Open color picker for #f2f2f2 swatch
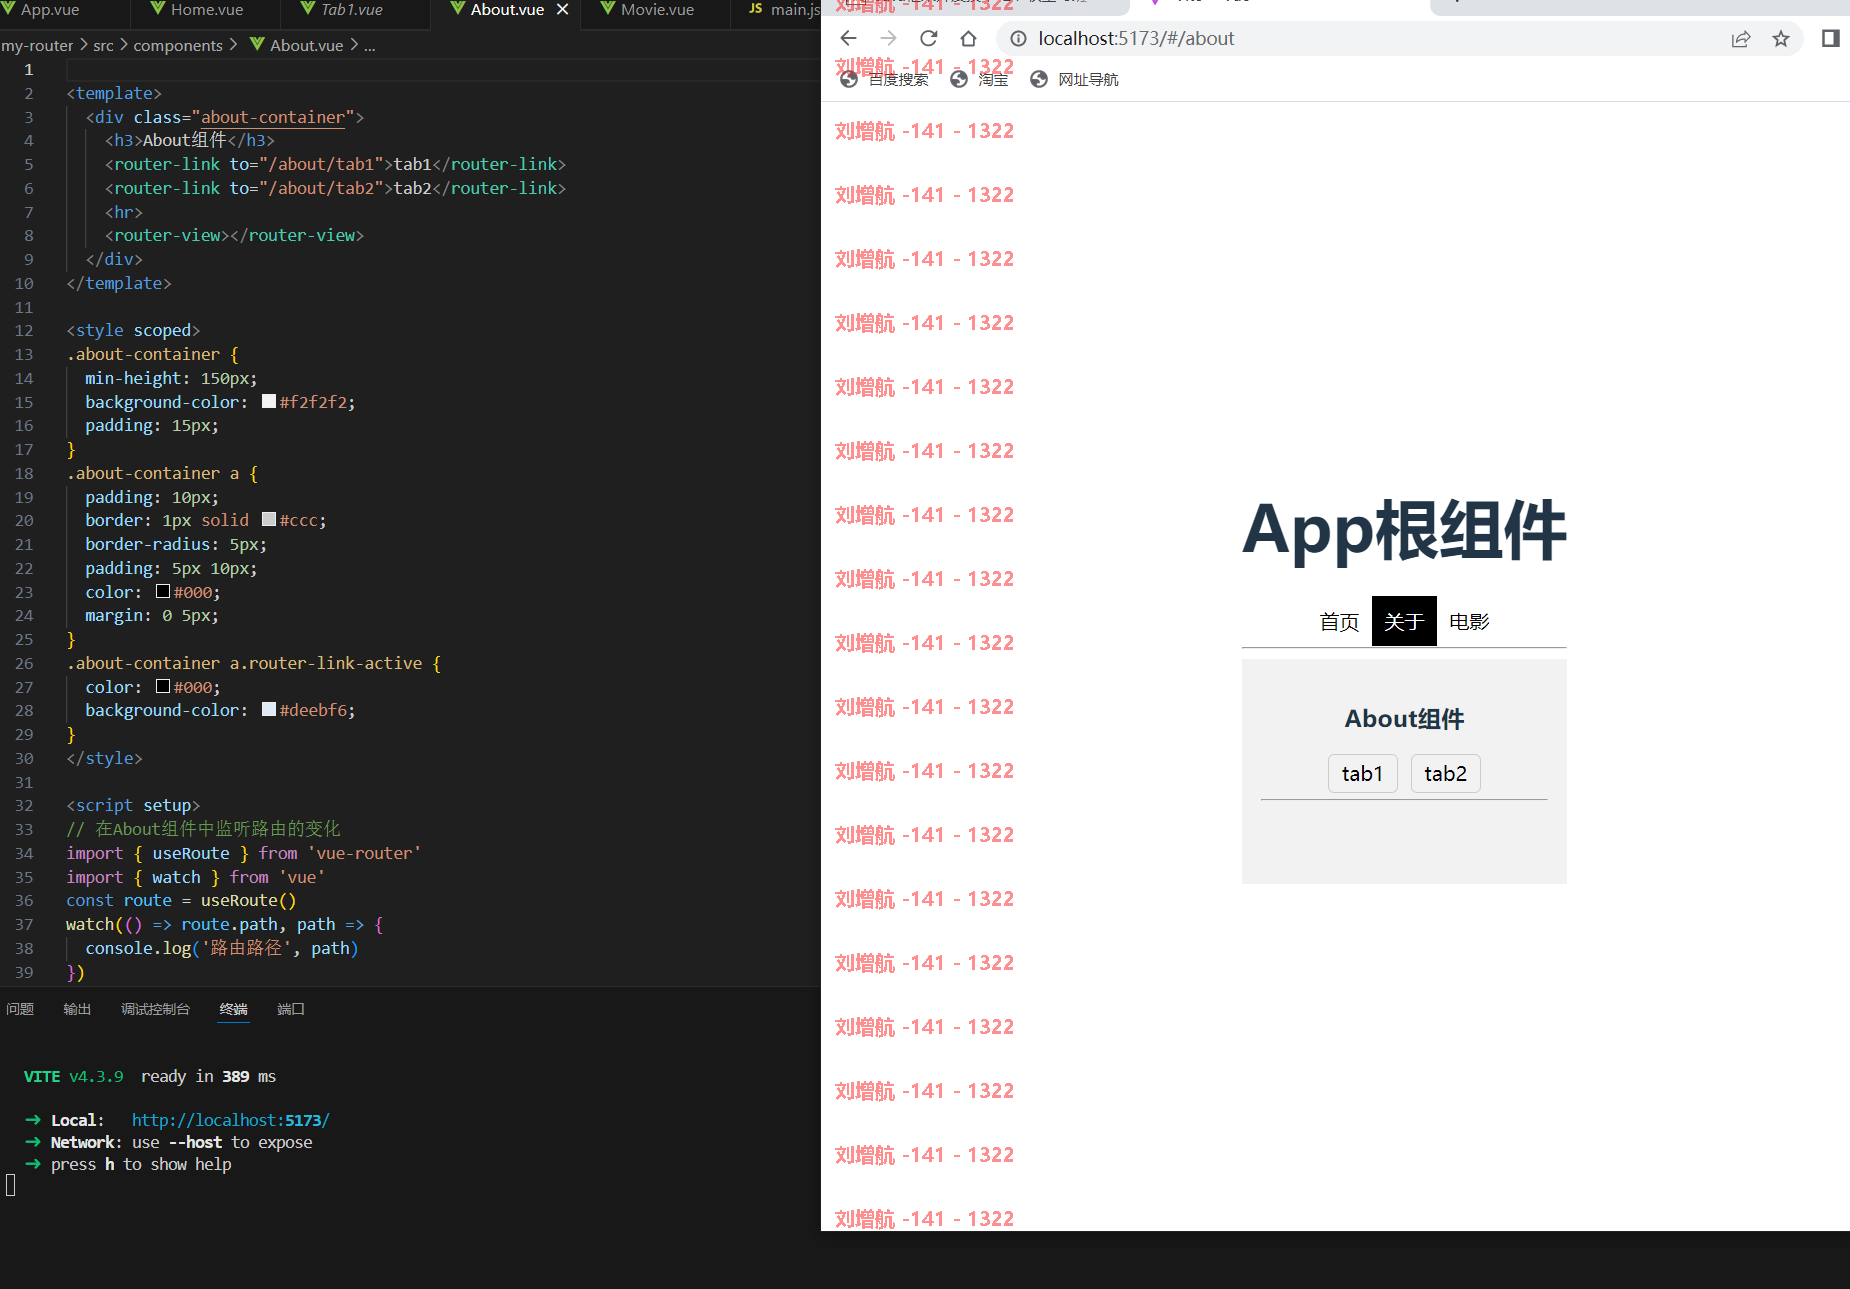Screen dimensions: 1850x1289 pos(269,401)
